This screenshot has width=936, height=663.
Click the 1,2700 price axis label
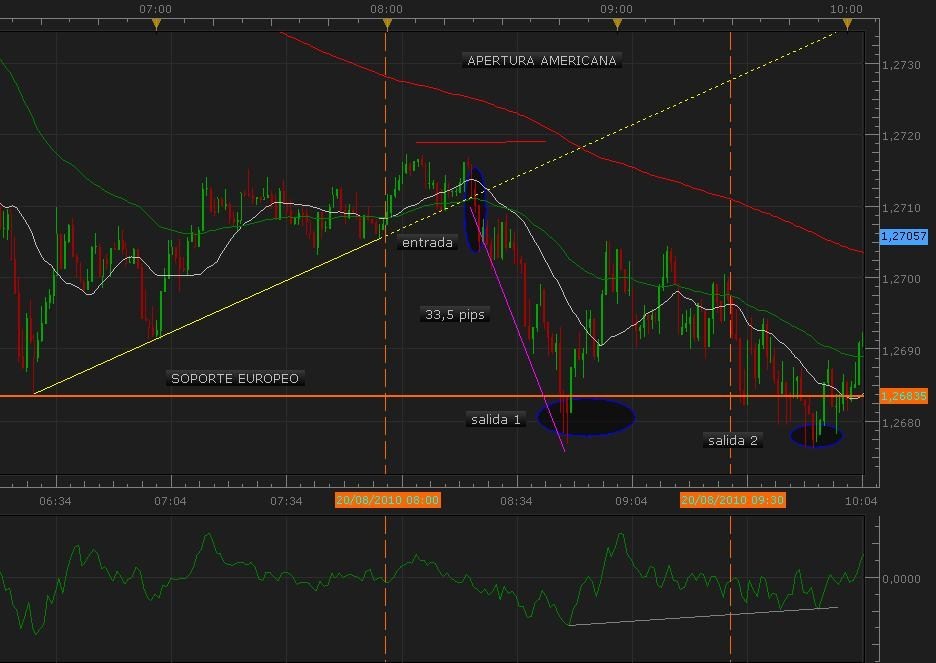click(x=901, y=279)
